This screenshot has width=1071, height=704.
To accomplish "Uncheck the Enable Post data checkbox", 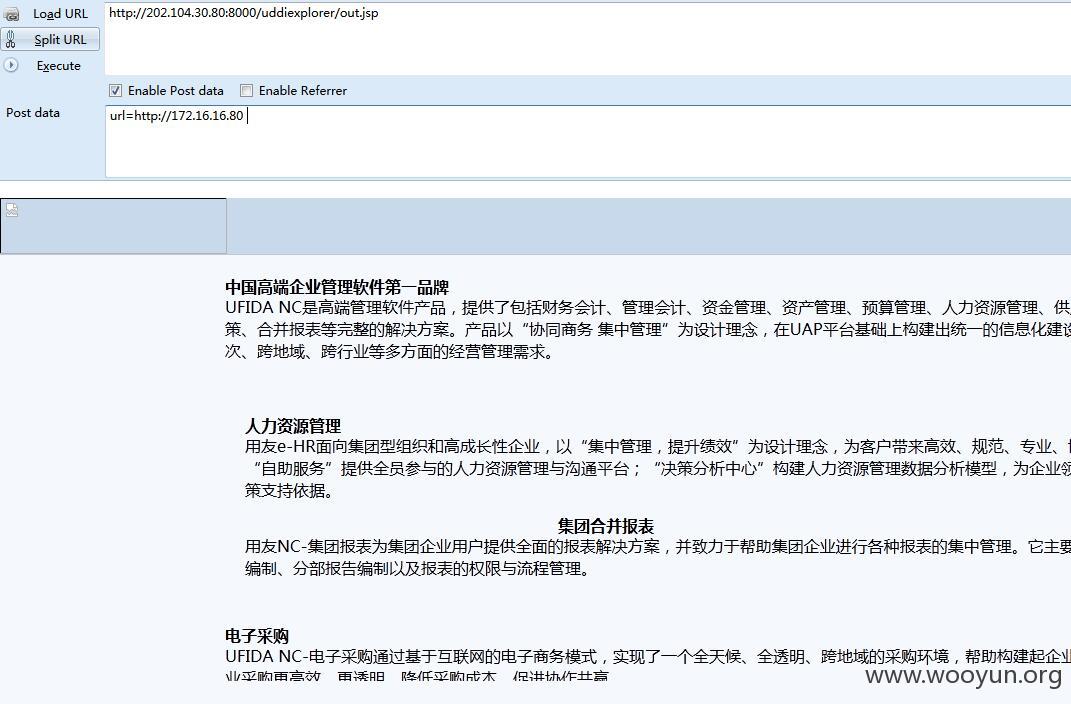I will (115, 90).
